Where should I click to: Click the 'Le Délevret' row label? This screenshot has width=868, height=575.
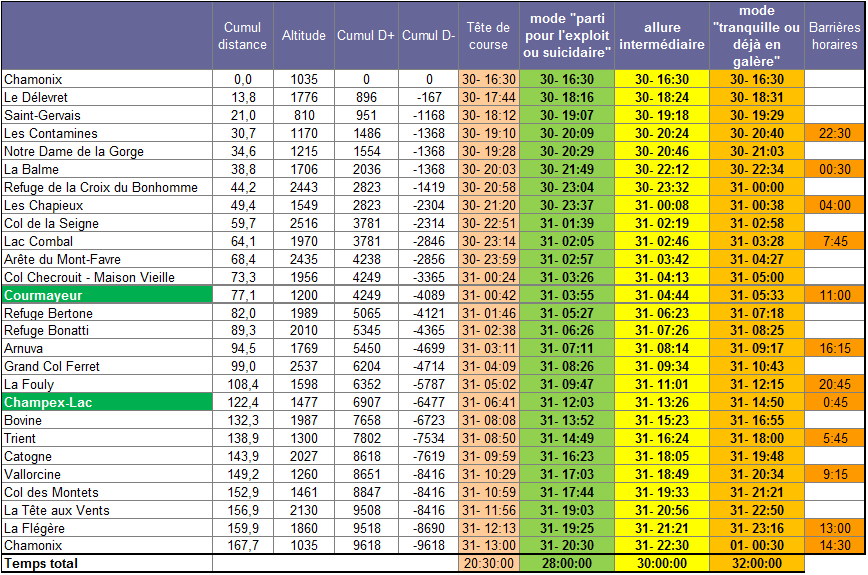tap(107, 97)
